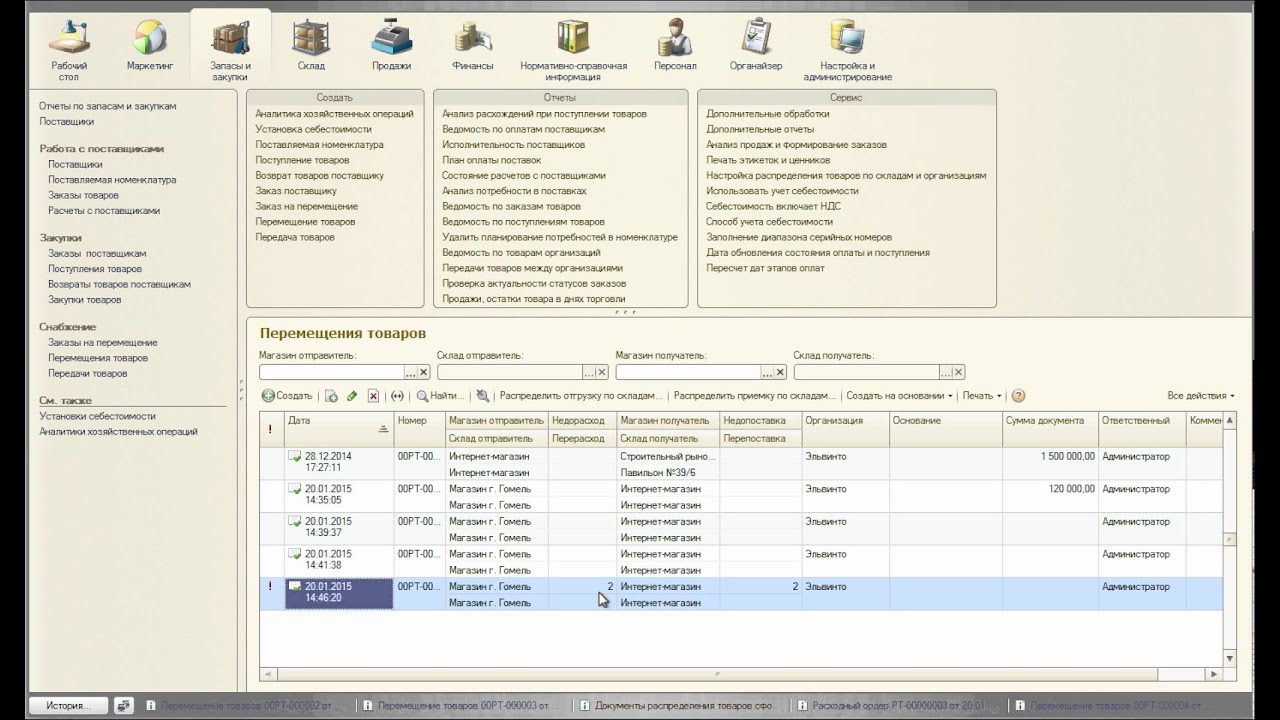The width and height of the screenshot is (1280, 720).
Task: Open Передачи товаров under Снабжение
Action: point(88,373)
